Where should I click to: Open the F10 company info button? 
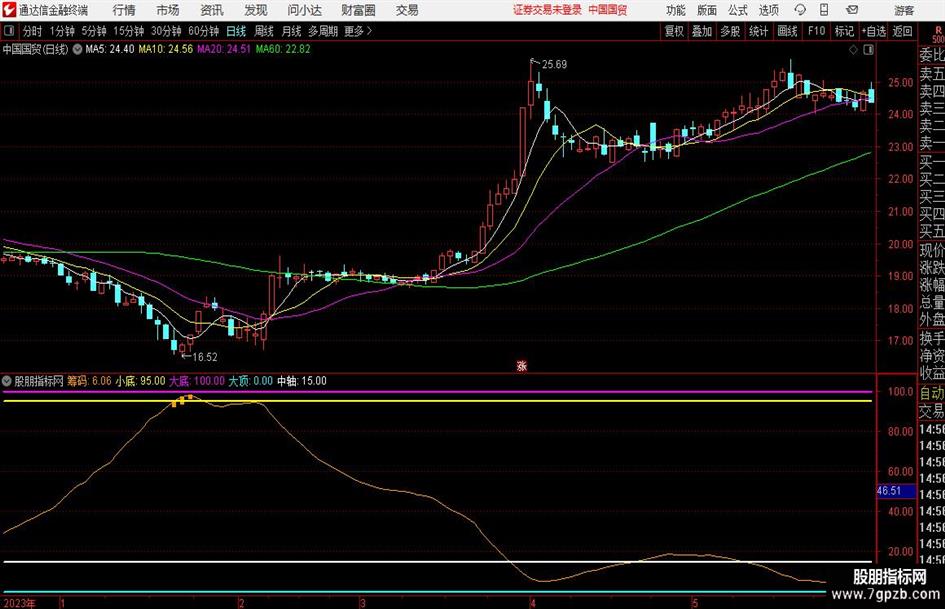(816, 31)
